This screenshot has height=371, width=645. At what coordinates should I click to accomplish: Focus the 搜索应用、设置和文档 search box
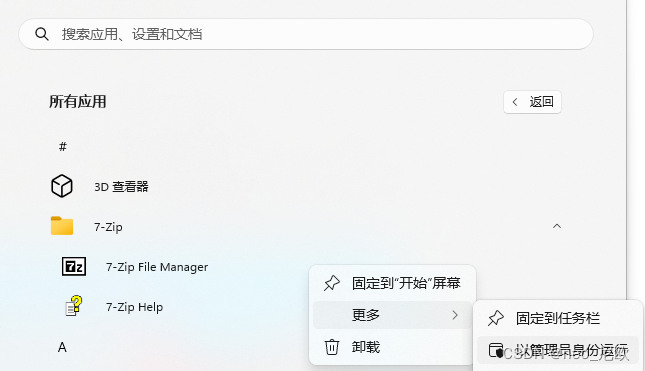pos(306,34)
